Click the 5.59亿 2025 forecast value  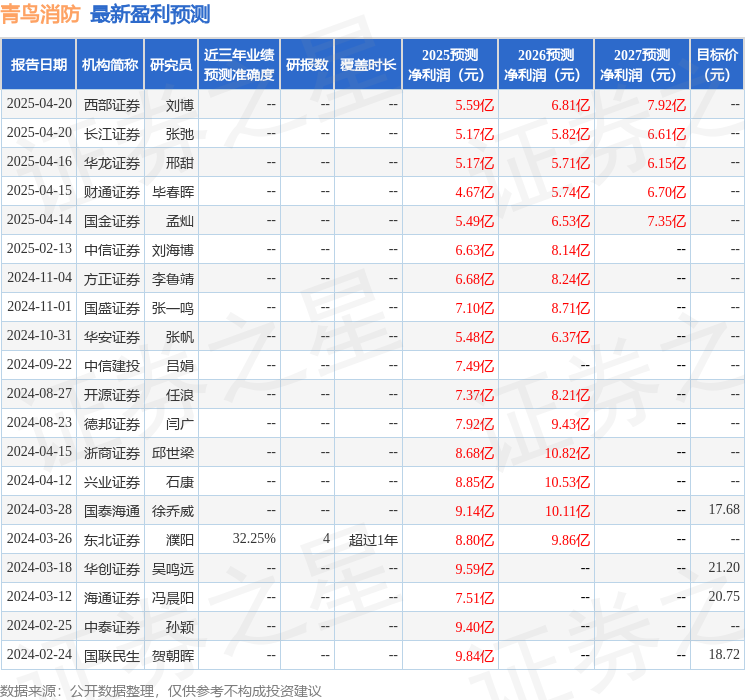[x=475, y=105]
